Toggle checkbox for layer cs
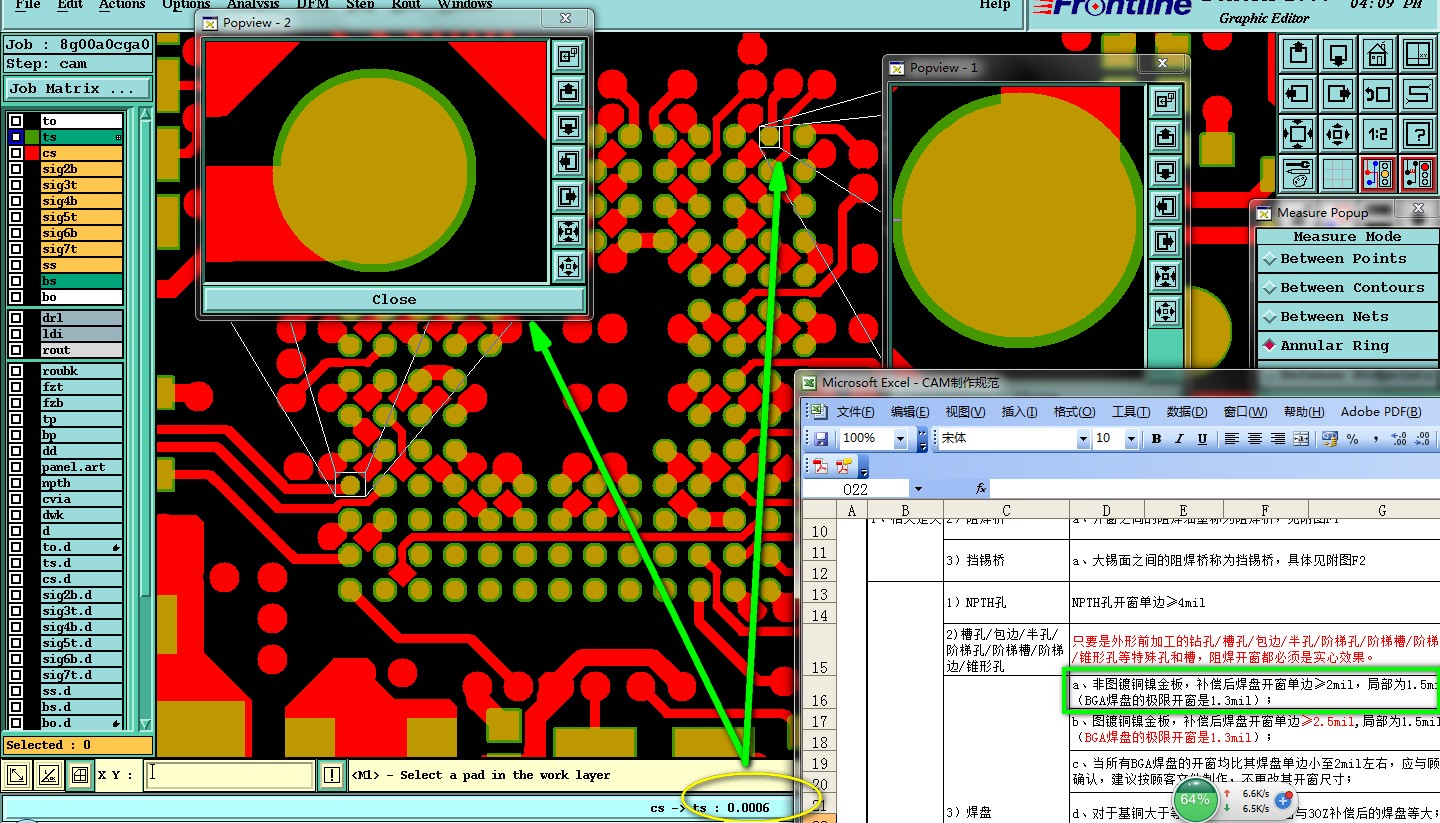This screenshot has height=823, width=1440. [x=16, y=153]
